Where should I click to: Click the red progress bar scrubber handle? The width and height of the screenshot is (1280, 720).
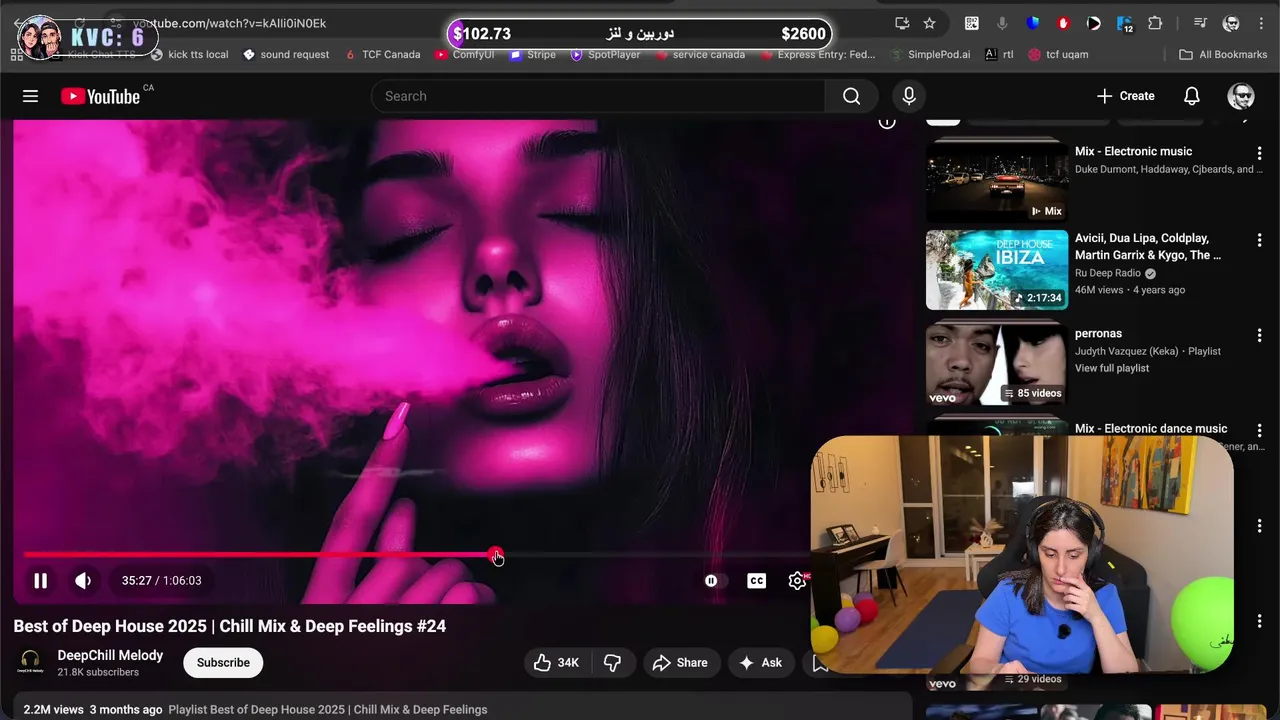pyautogui.click(x=496, y=555)
